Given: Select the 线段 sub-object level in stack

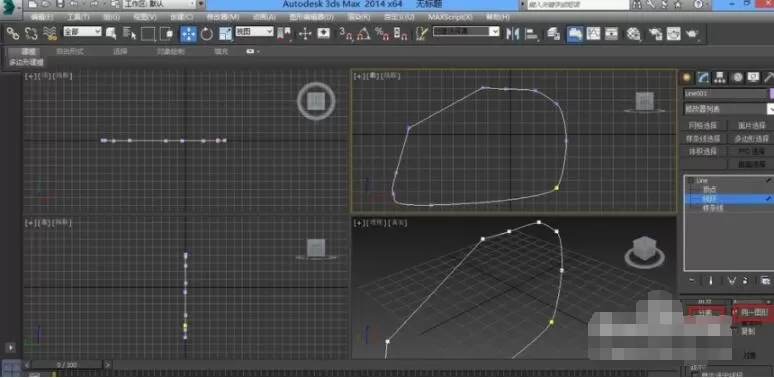Looking at the screenshot, I should (x=728, y=199).
